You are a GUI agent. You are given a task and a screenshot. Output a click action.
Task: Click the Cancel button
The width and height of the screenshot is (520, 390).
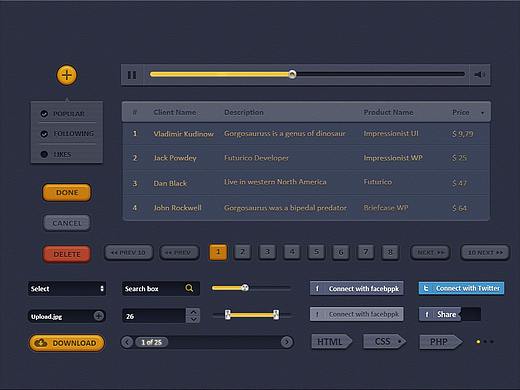(x=67, y=223)
